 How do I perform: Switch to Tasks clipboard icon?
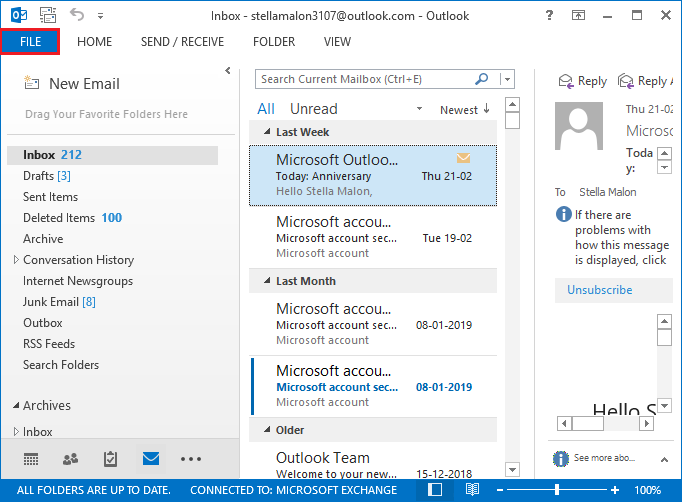click(x=110, y=459)
